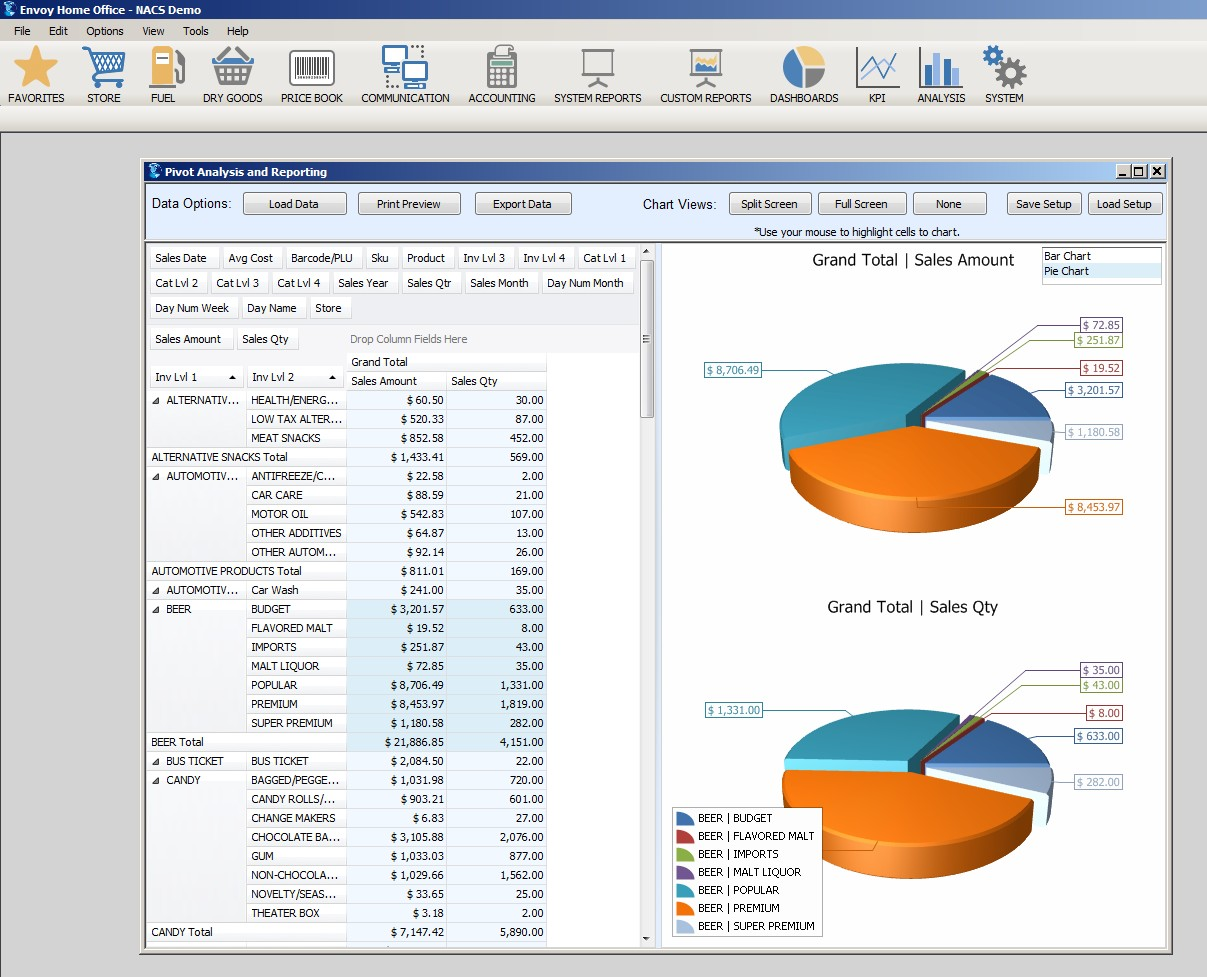Viewport: 1207px width, 977px height.
Task: Open the Fuel module icon
Action: click(x=163, y=70)
